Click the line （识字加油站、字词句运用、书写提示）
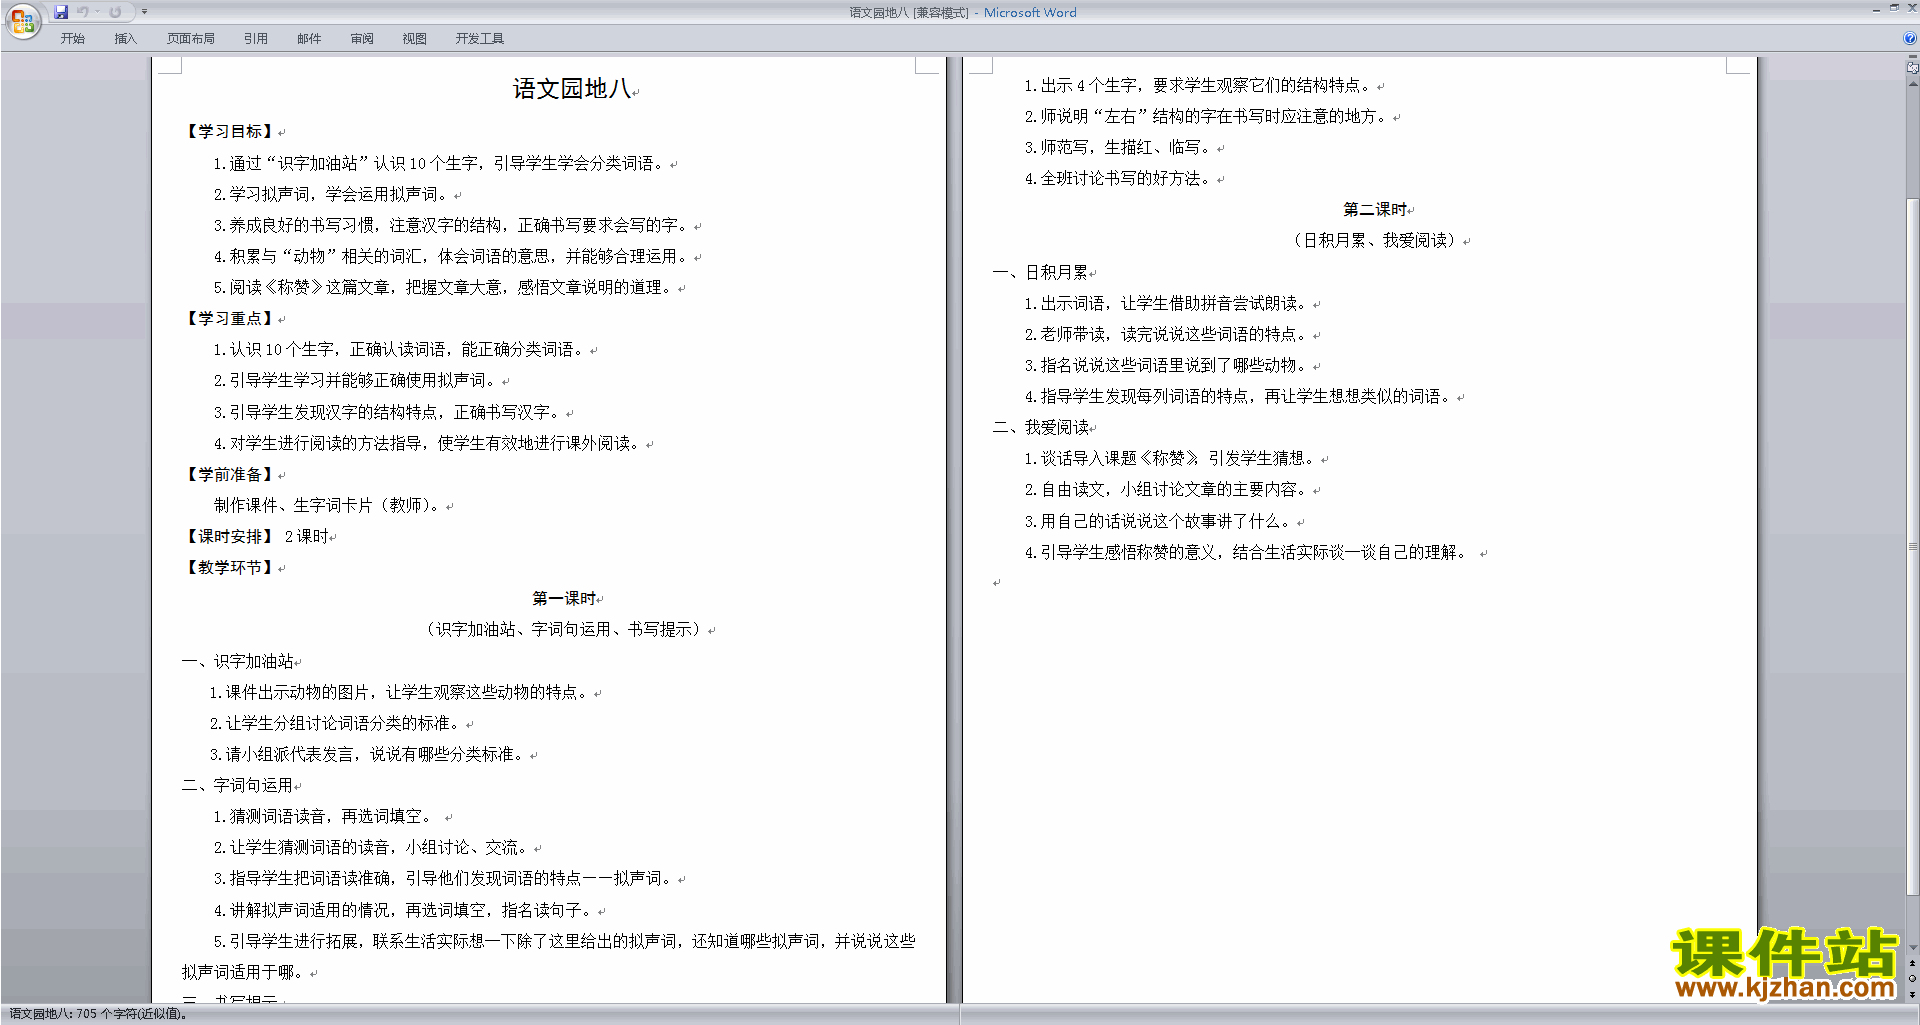The height and width of the screenshot is (1025, 1920). [564, 630]
